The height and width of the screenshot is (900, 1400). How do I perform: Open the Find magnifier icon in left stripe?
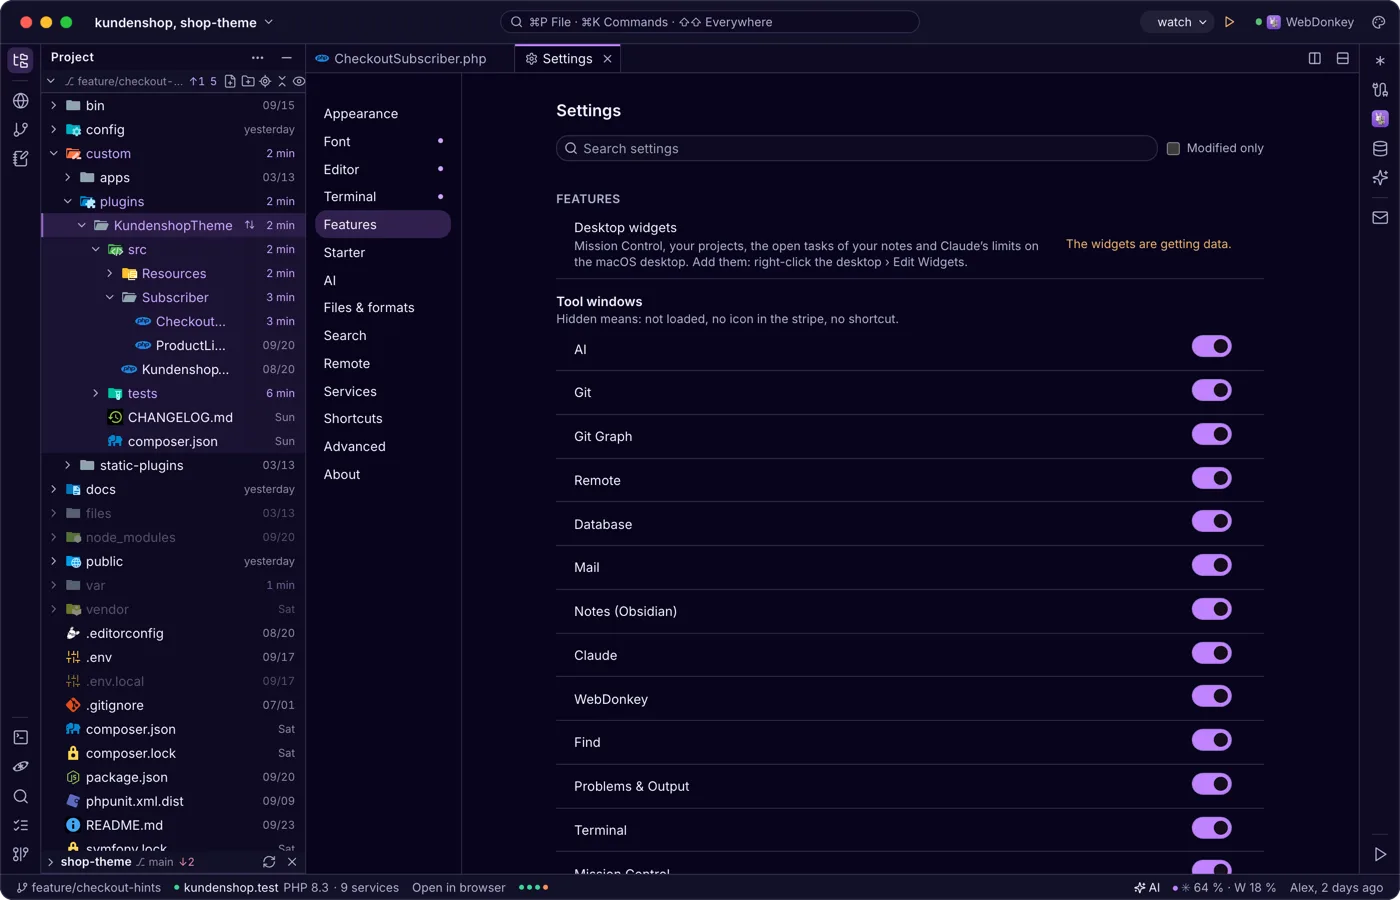[20, 796]
